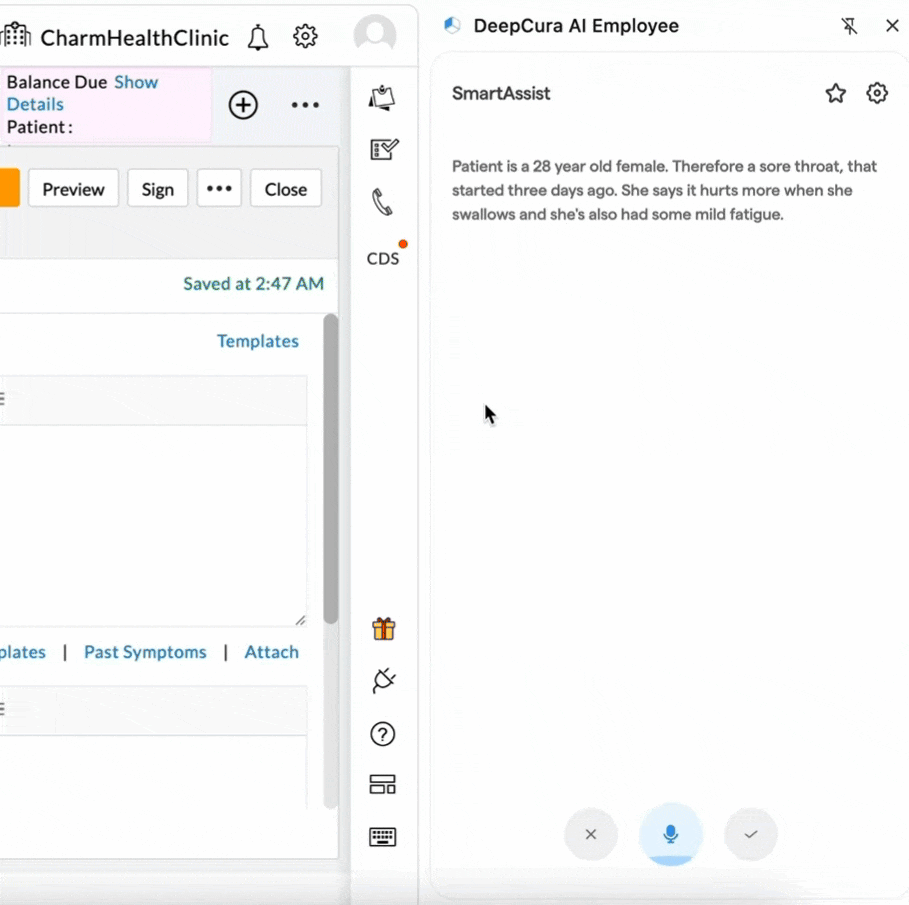Screen dimensions: 909x905
Task: Open the Show Details link for balance
Action: (x=82, y=93)
